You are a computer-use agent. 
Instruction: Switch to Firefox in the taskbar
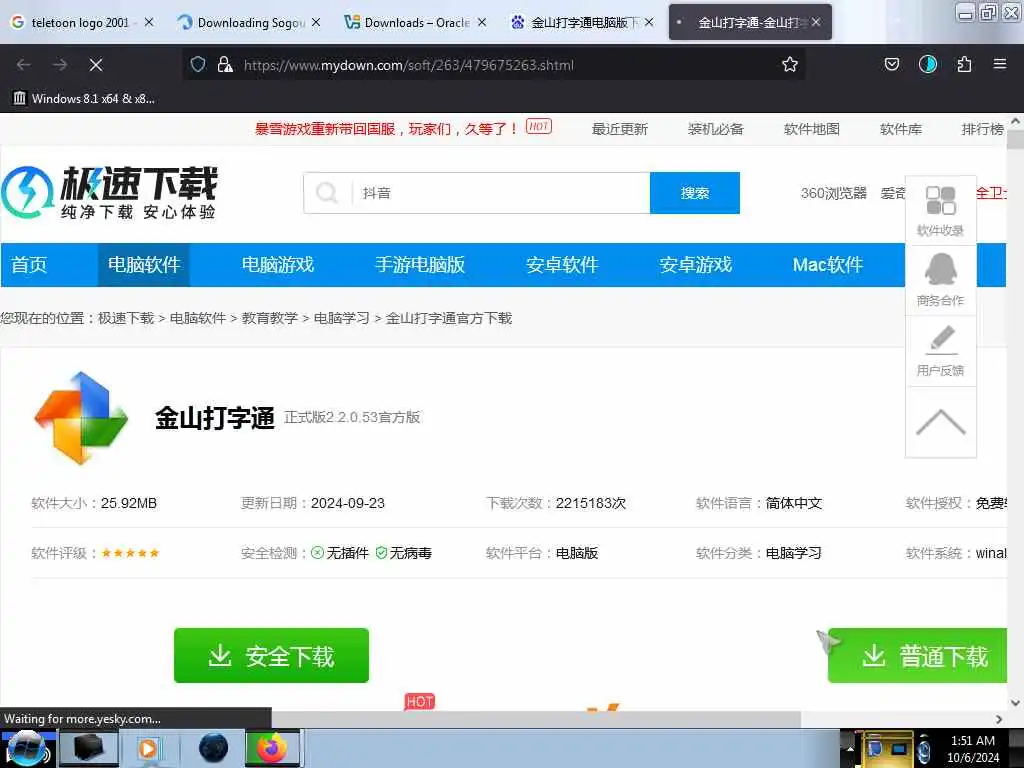272,748
